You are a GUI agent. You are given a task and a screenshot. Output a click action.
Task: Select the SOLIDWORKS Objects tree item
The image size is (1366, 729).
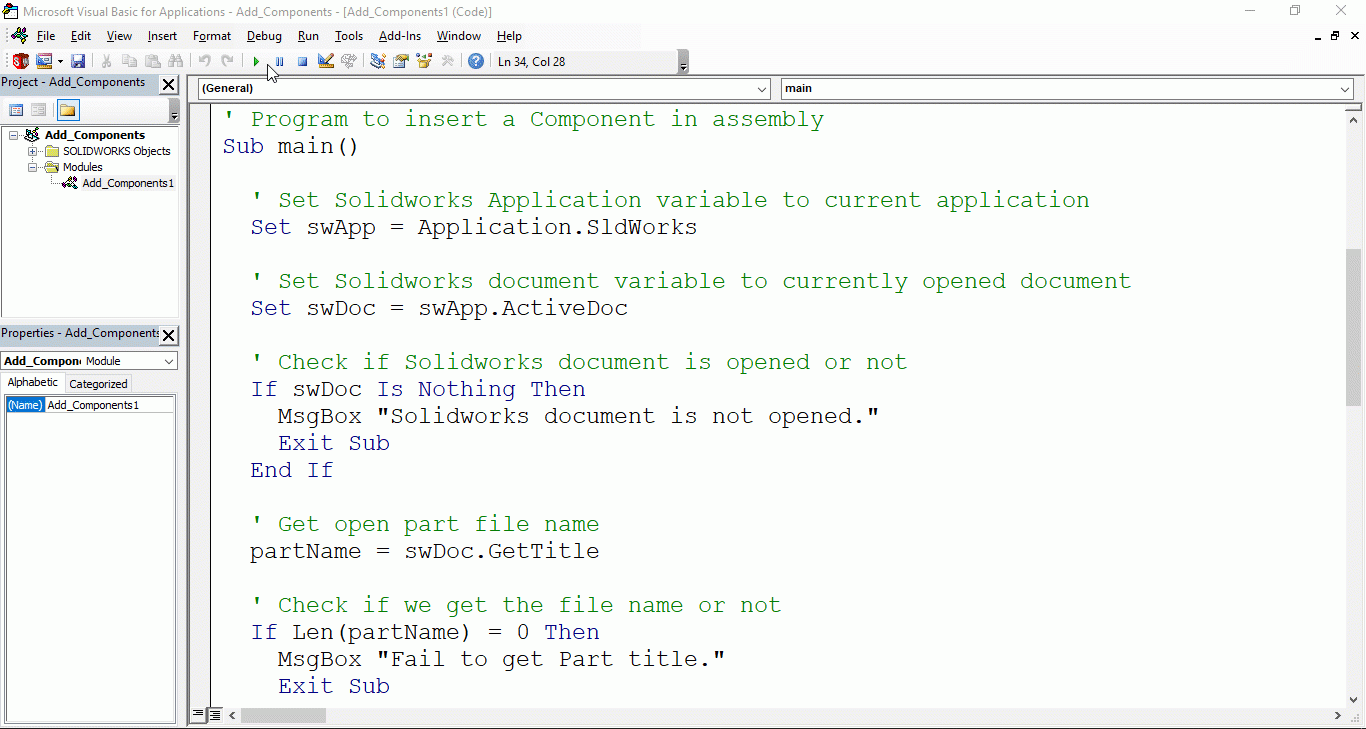pyautogui.click(x=117, y=151)
